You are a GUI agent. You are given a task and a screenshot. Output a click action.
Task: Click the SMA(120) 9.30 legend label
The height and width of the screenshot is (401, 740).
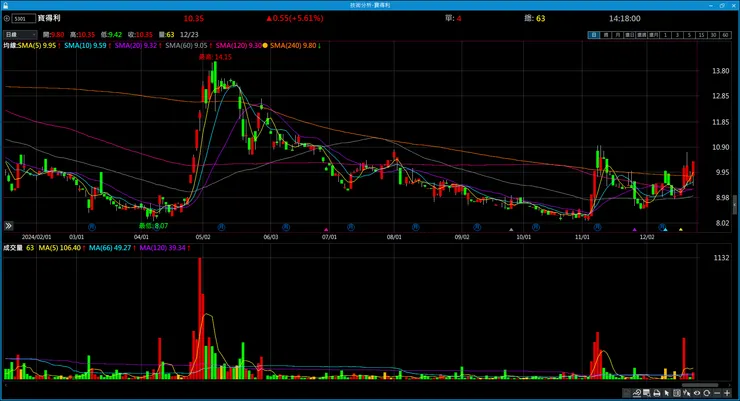coord(239,45)
